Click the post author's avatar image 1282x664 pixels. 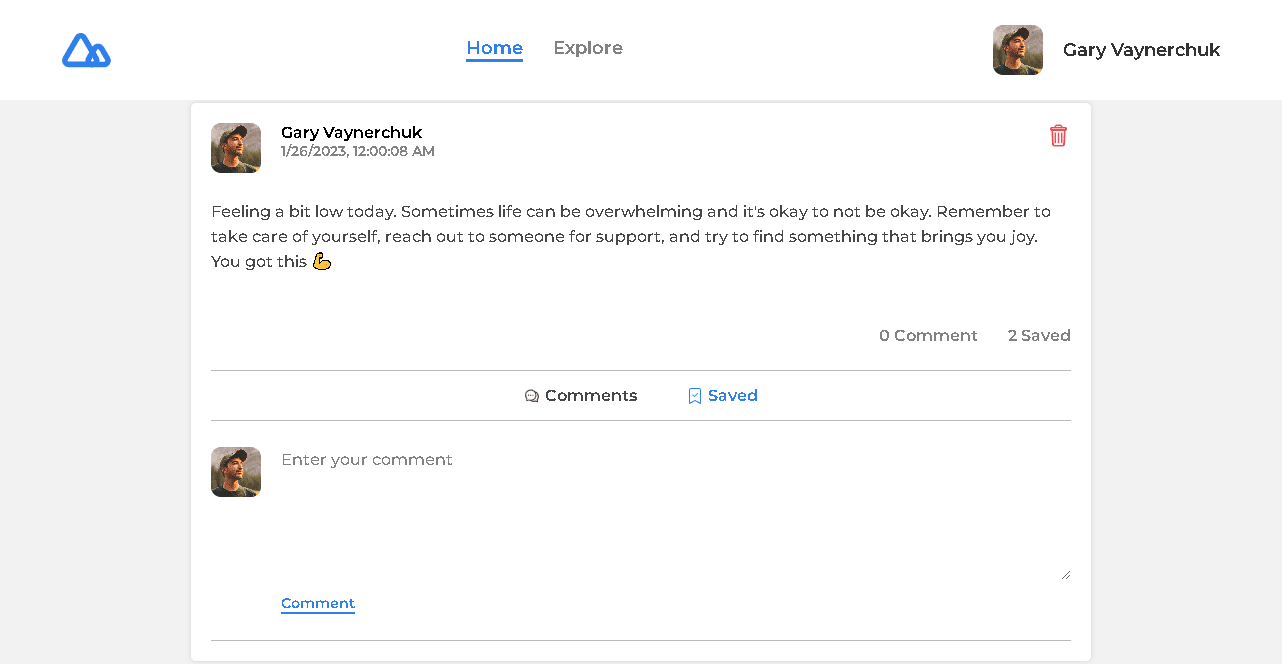(x=236, y=148)
